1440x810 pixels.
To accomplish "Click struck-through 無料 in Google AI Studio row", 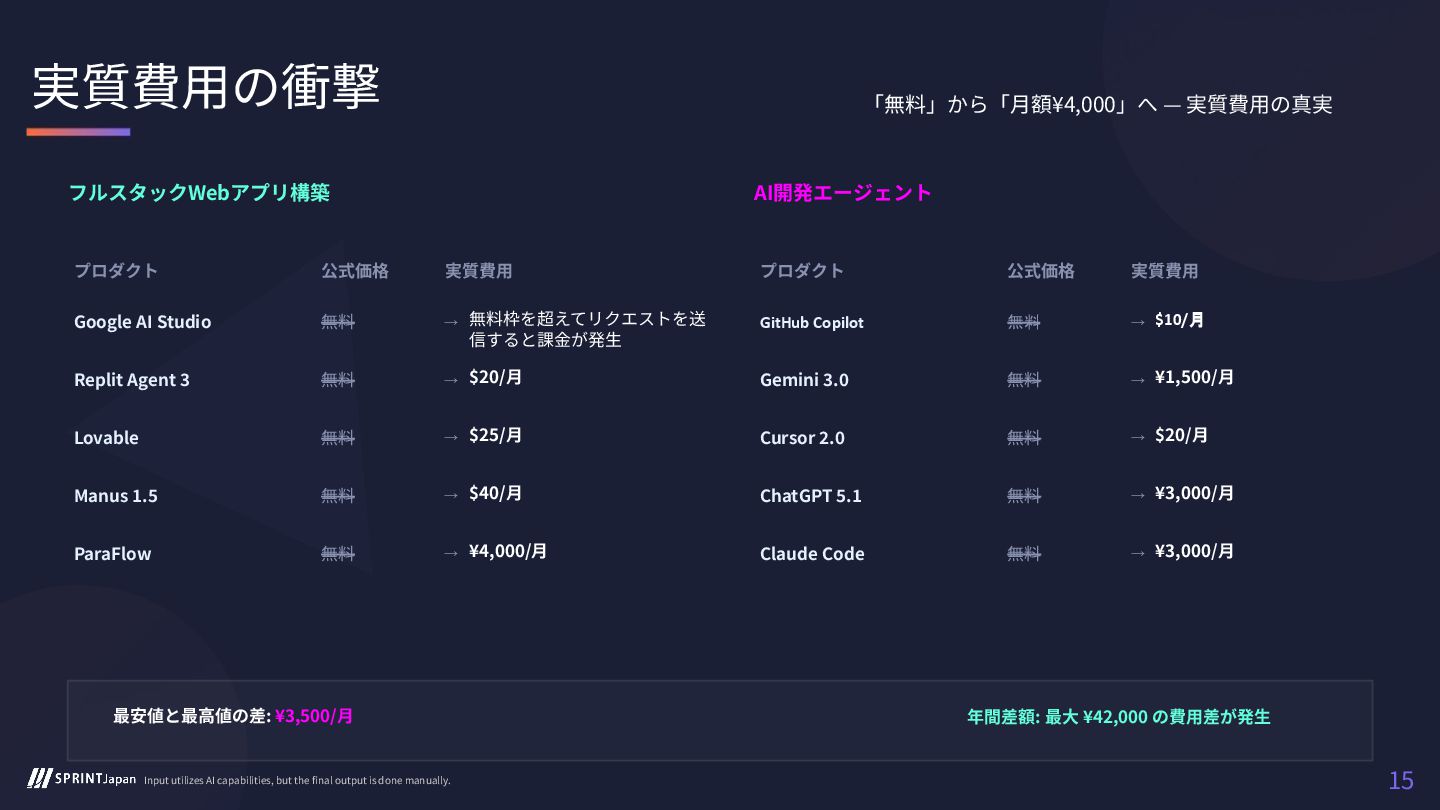I will pyautogui.click(x=338, y=322).
